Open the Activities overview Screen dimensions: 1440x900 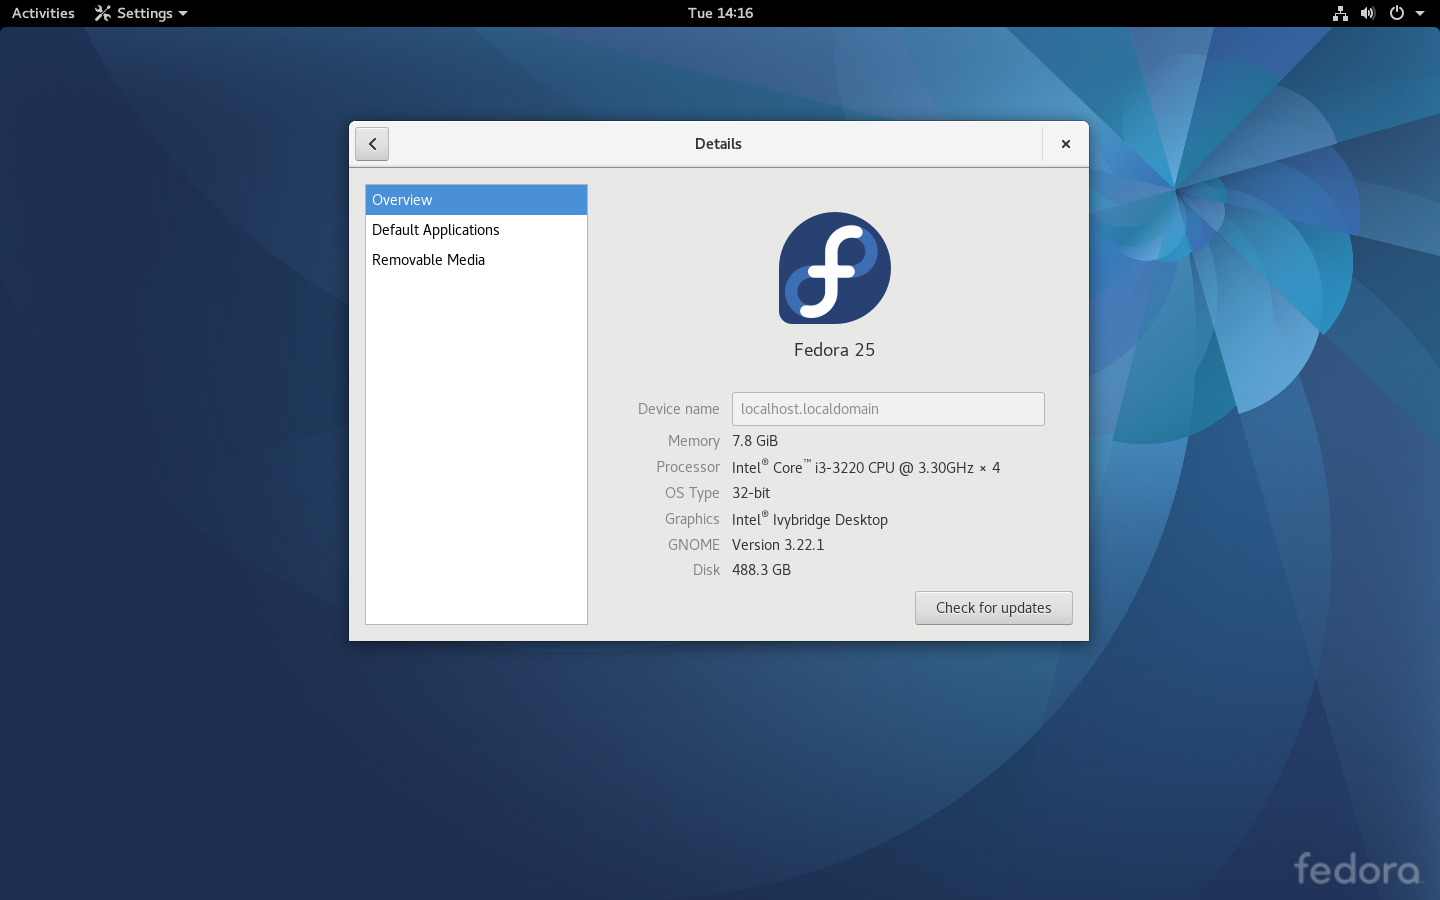tap(42, 13)
